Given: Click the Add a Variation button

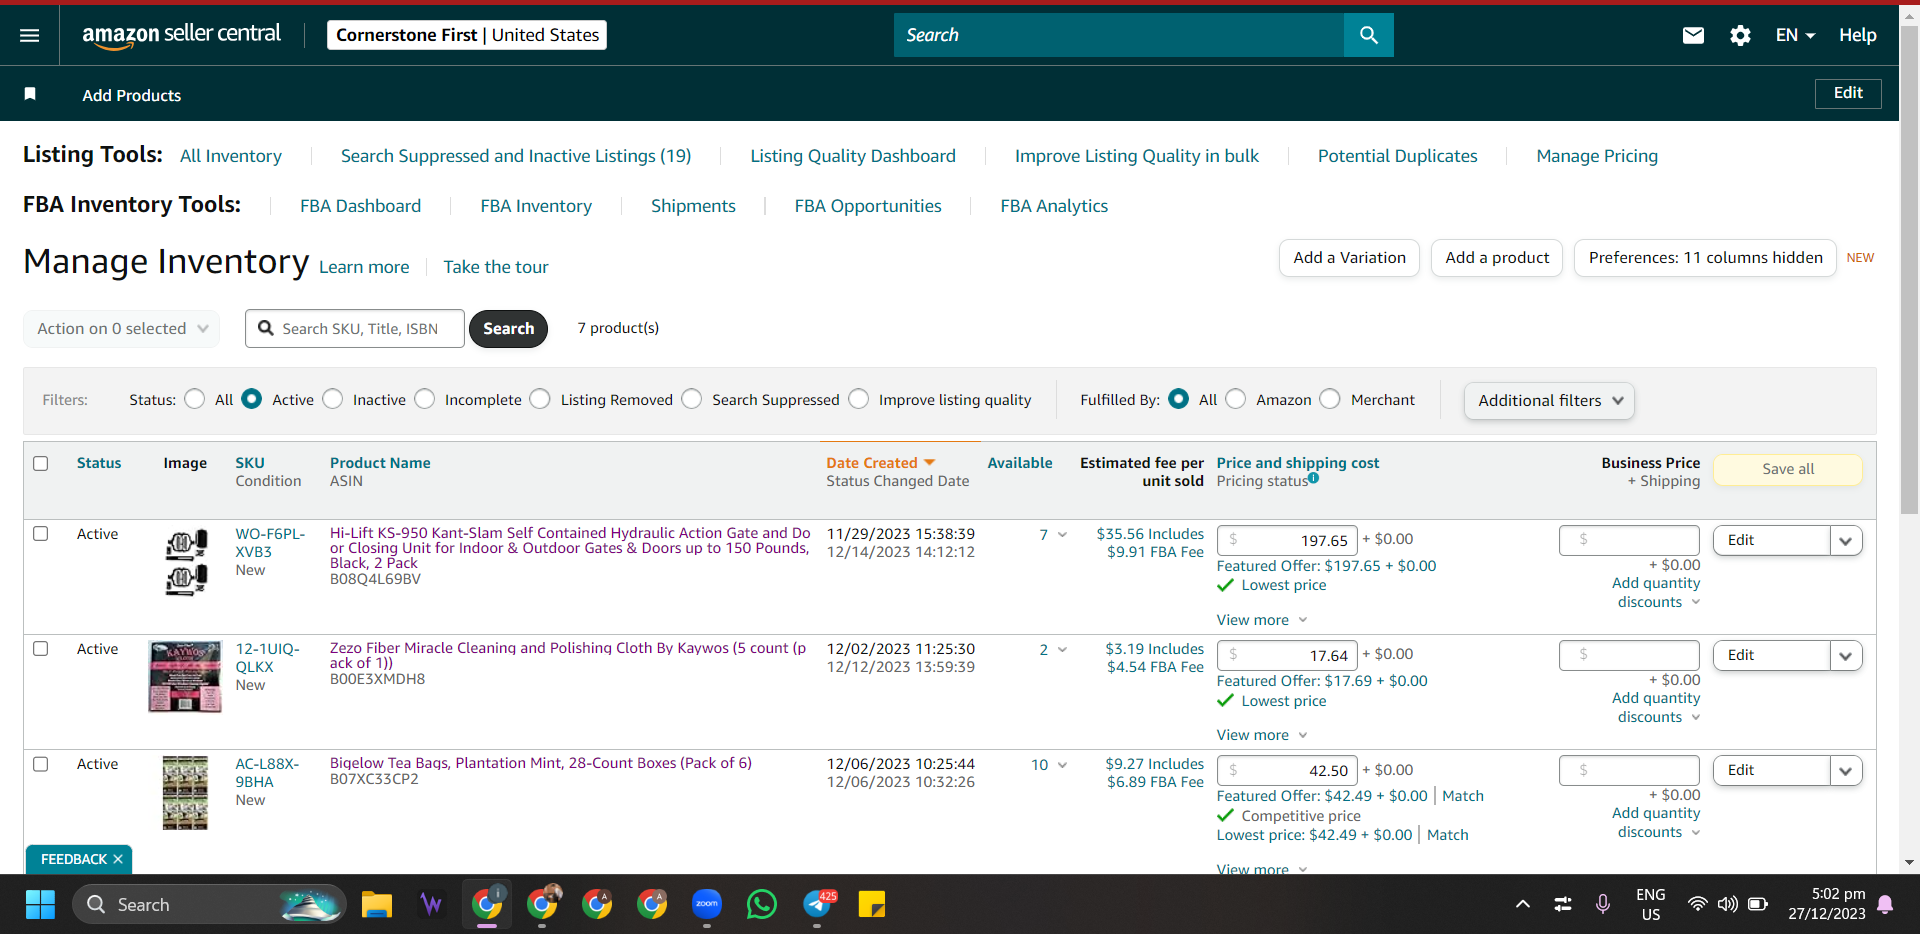Looking at the screenshot, I should pyautogui.click(x=1349, y=258).
